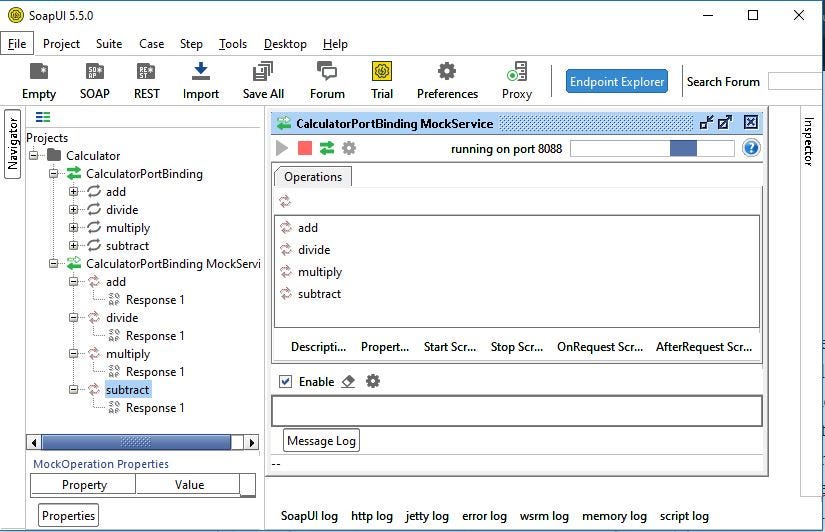Open the Suite menu
825x532 pixels.
click(x=109, y=44)
